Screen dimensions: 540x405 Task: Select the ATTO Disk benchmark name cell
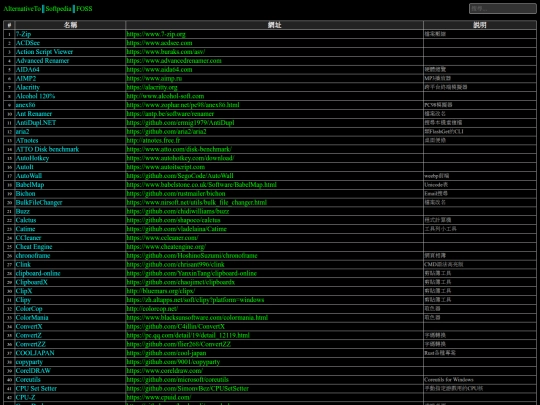(x=70, y=149)
